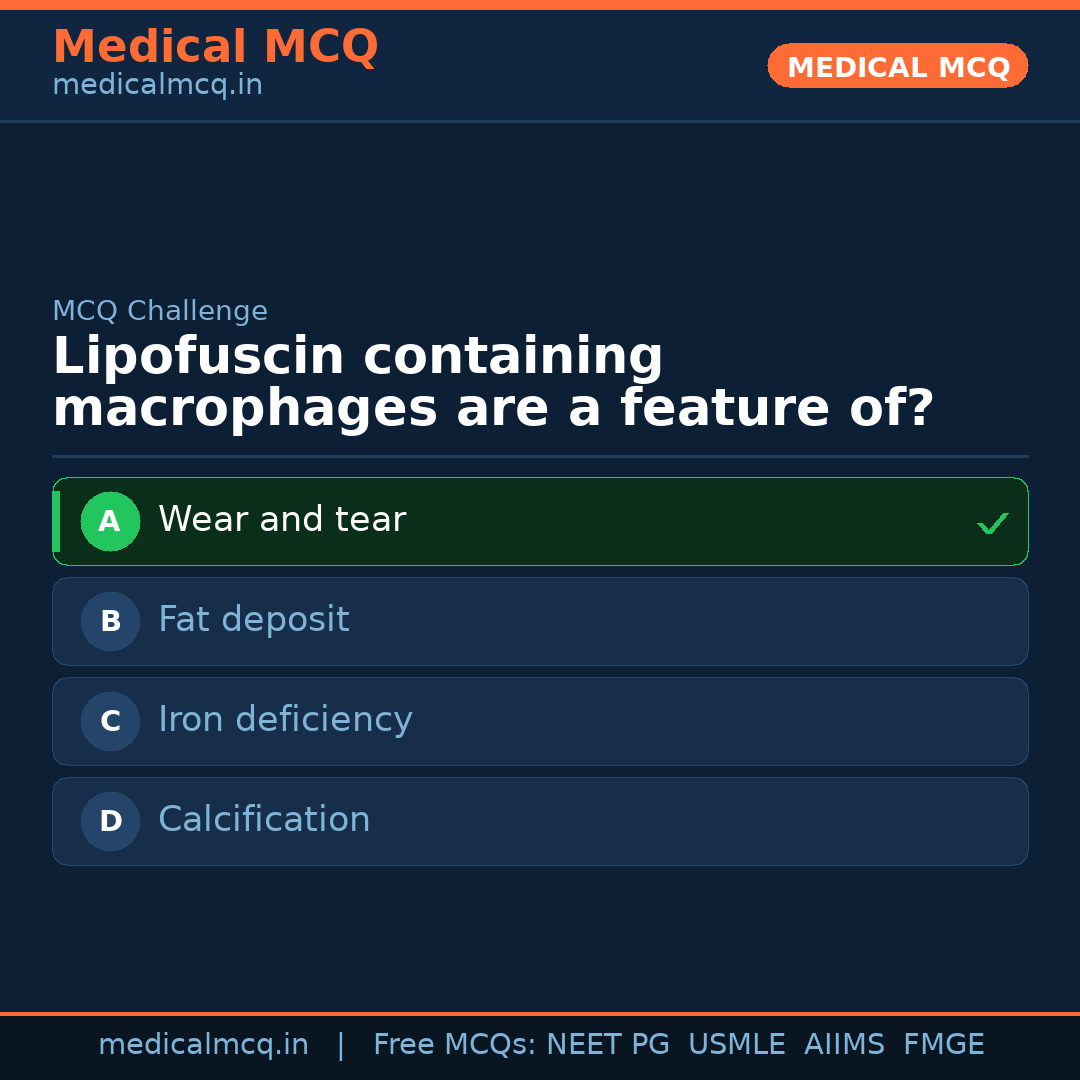Screen dimensions: 1080x1080
Task: Click the 'Free MCQs:' footer text
Action: [x=454, y=1045]
